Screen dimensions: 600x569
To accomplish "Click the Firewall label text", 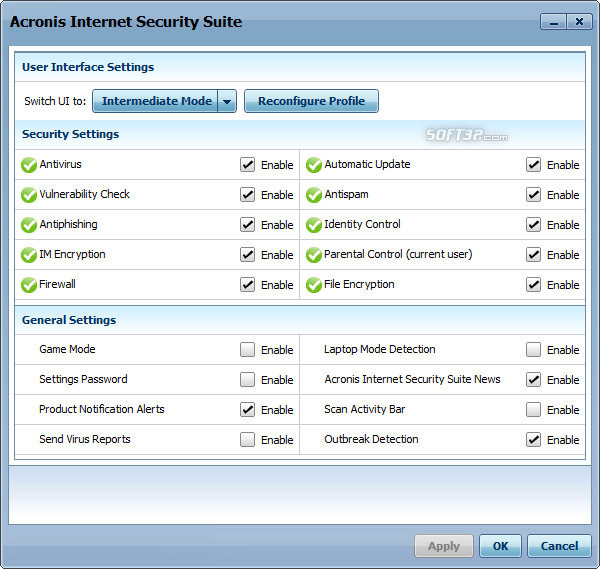I will pos(57,284).
